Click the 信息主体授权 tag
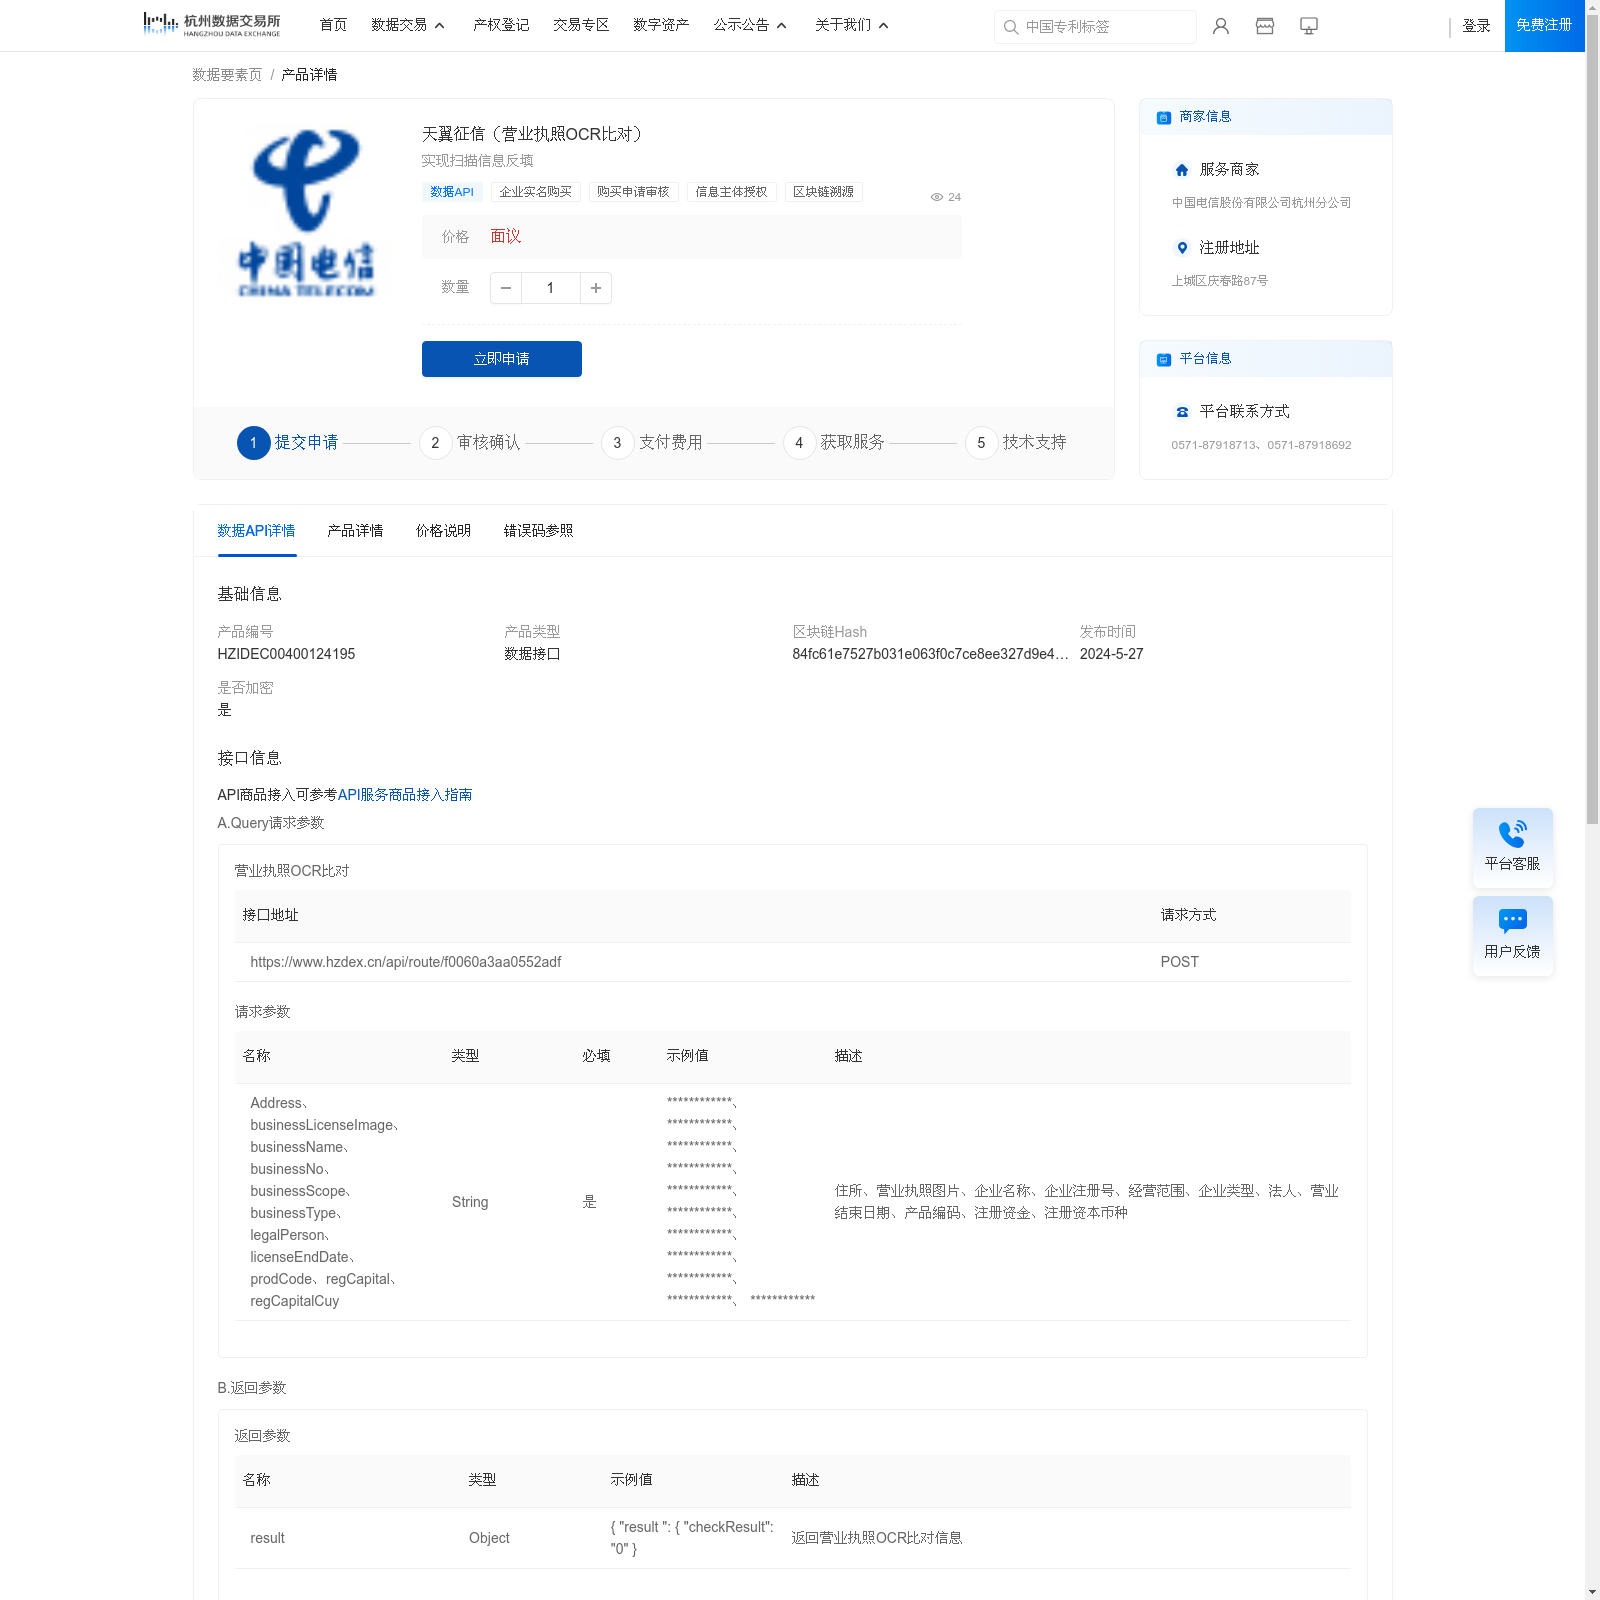Screen dimensions: 1600x1600 (731, 192)
